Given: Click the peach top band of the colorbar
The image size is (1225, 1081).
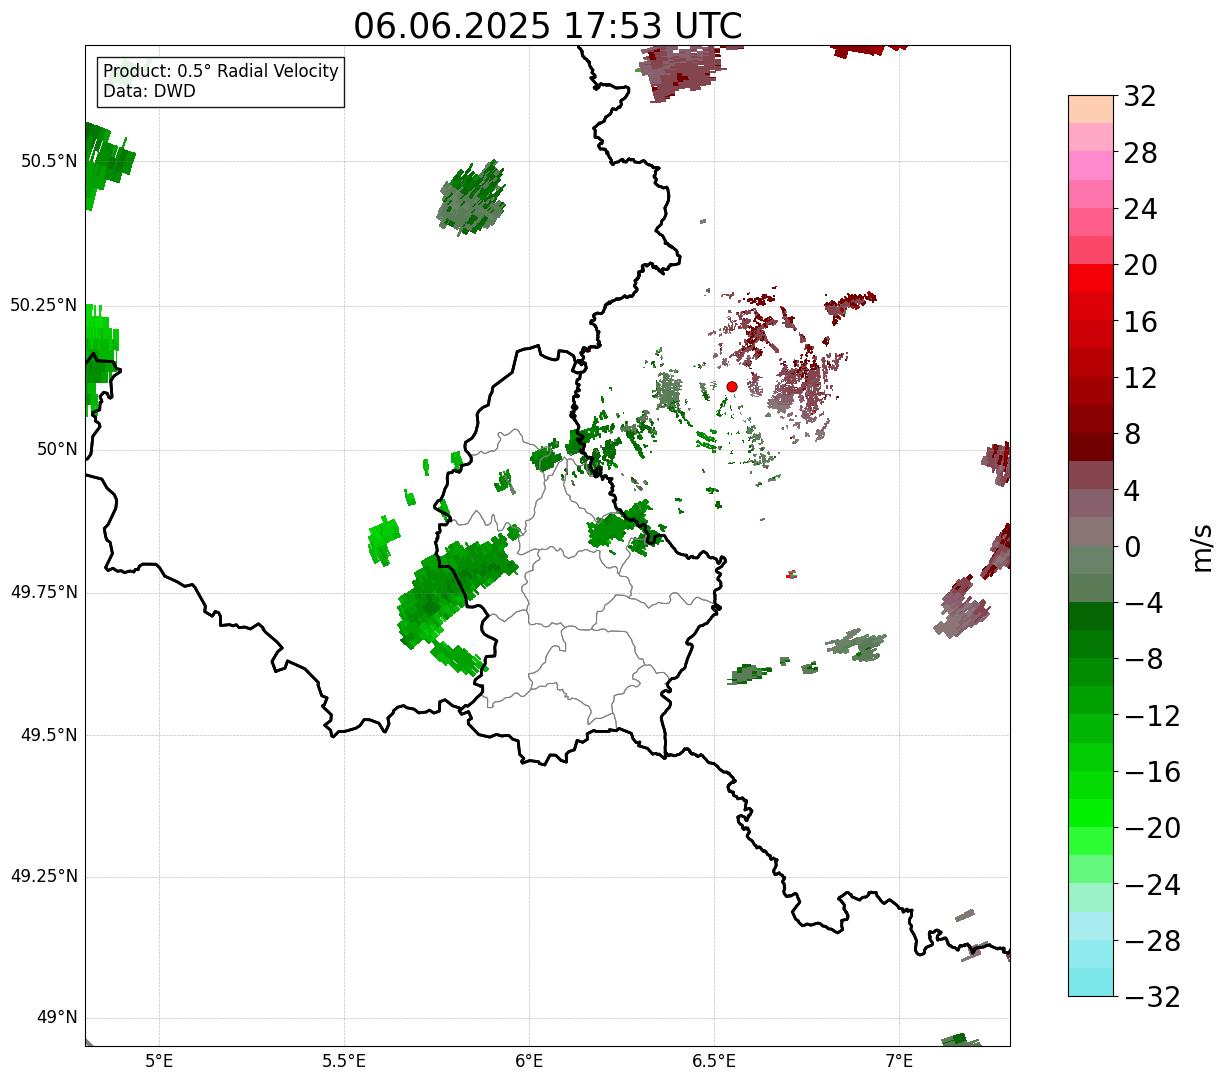Looking at the screenshot, I should (x=1090, y=109).
